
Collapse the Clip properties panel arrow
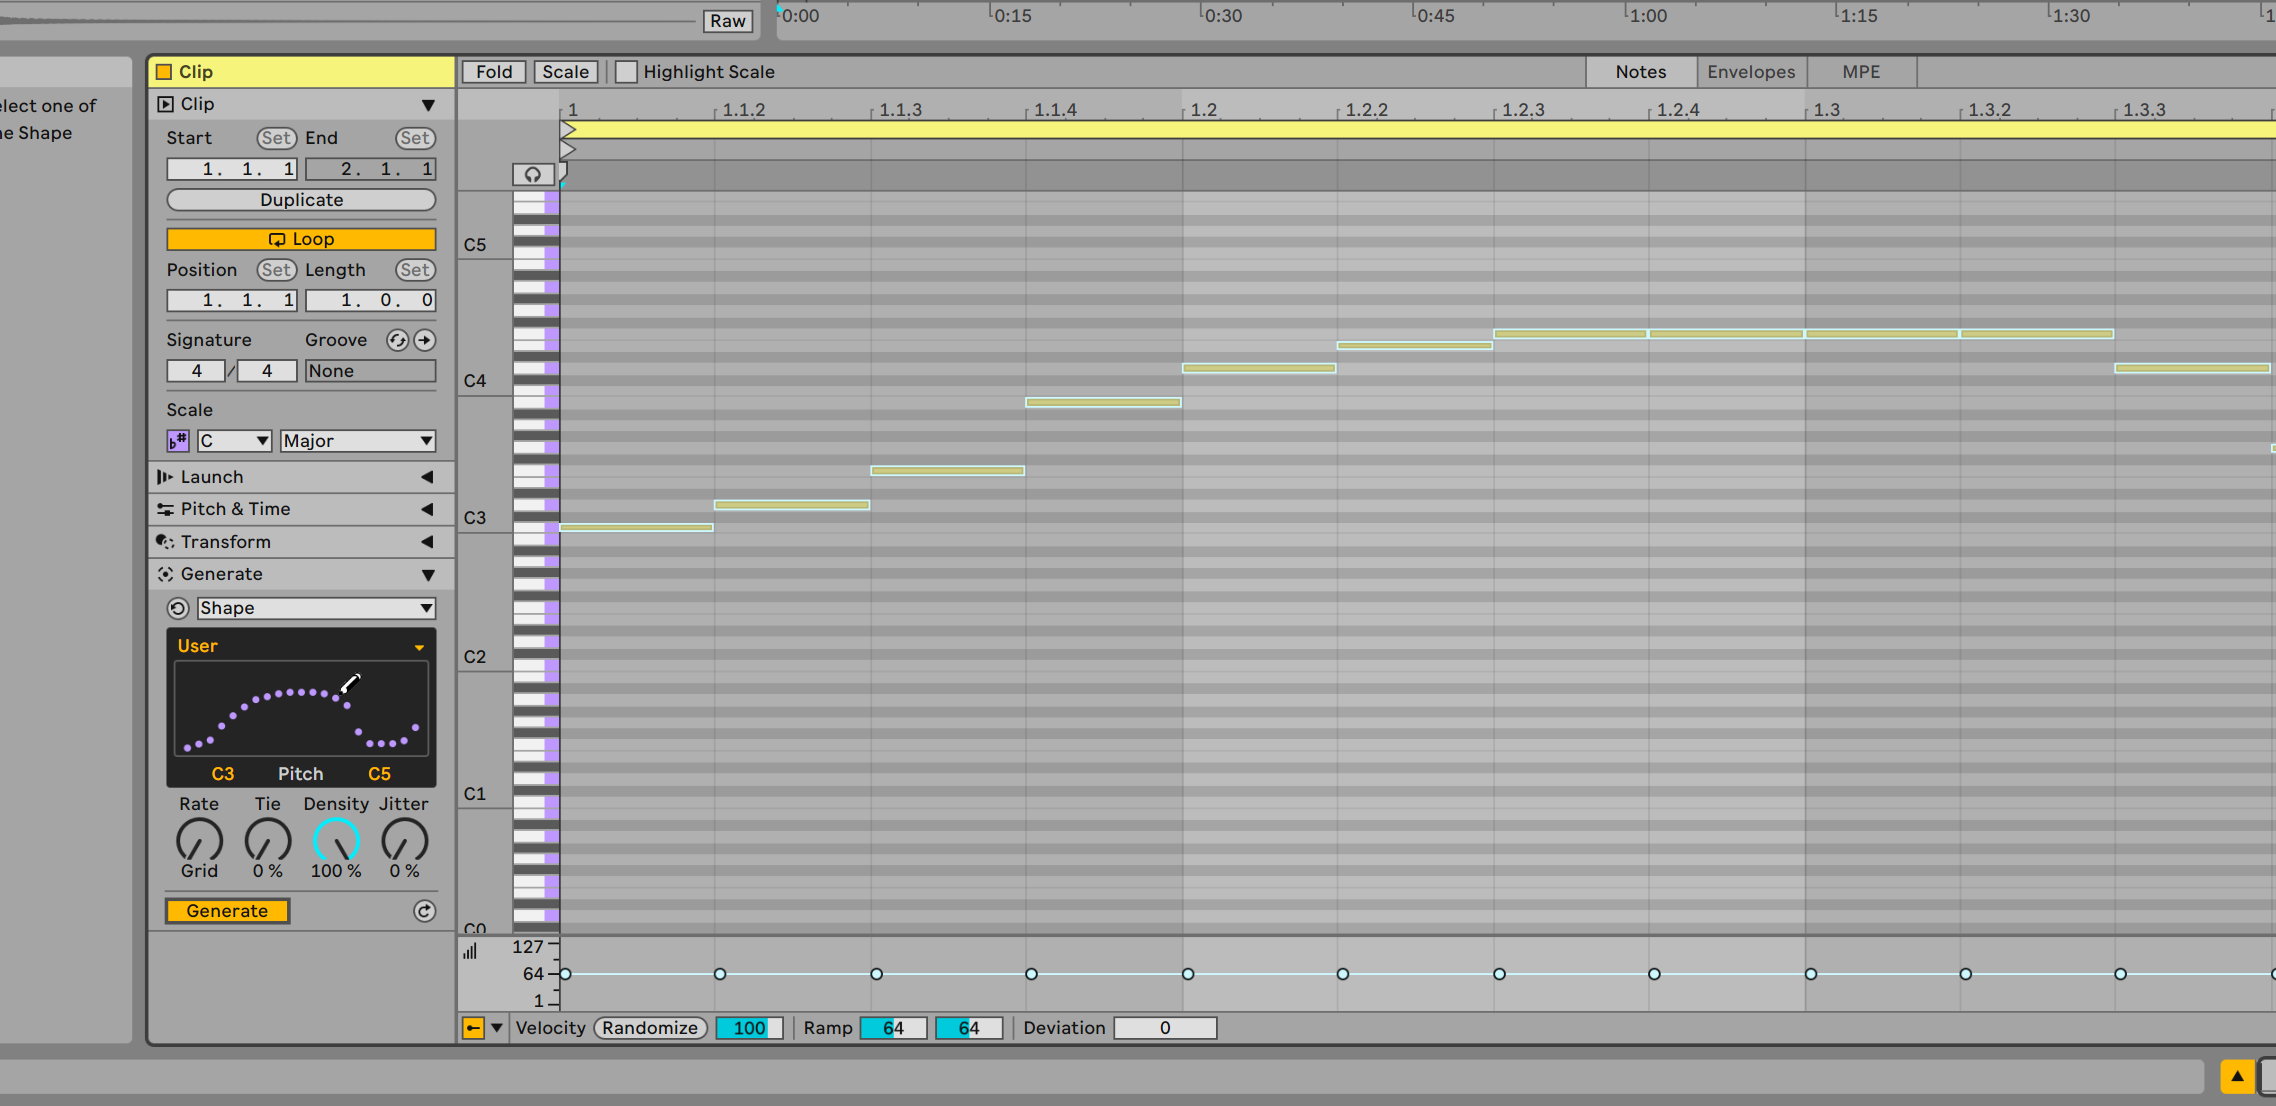tap(428, 105)
